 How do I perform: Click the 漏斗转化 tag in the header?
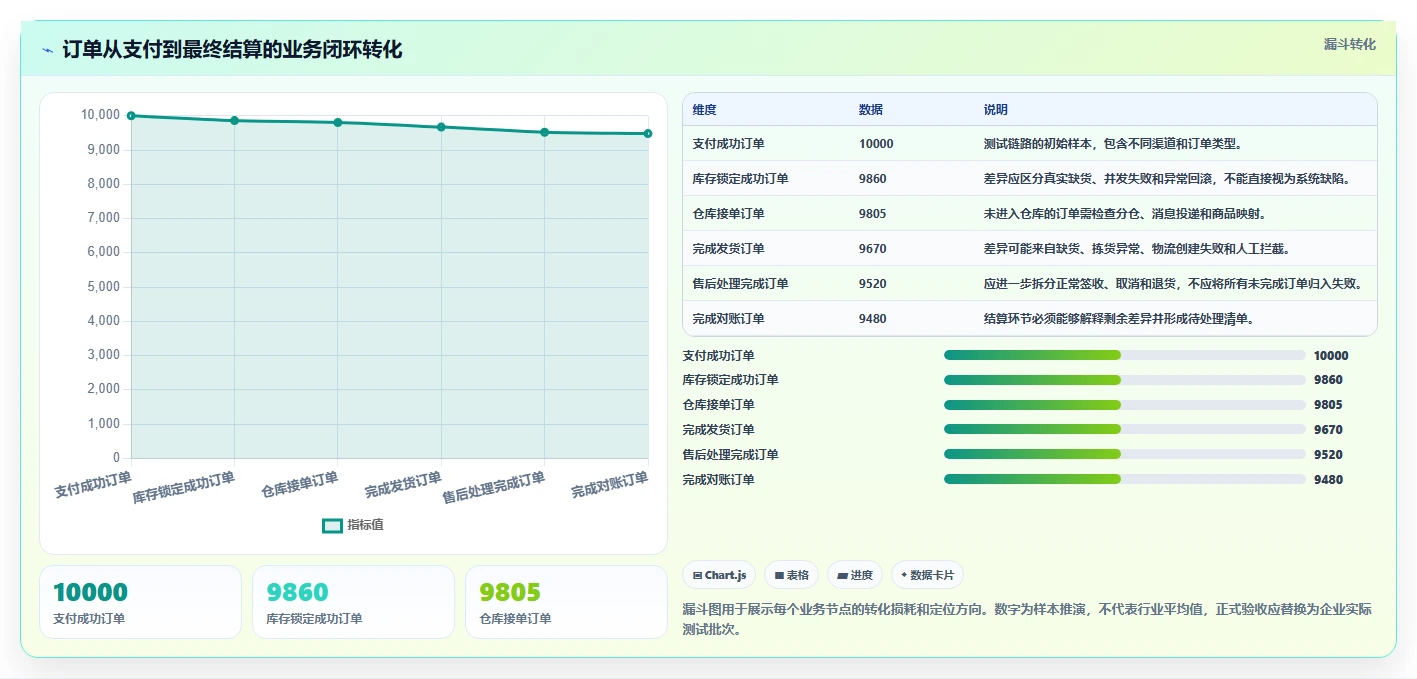pyautogui.click(x=1350, y=44)
